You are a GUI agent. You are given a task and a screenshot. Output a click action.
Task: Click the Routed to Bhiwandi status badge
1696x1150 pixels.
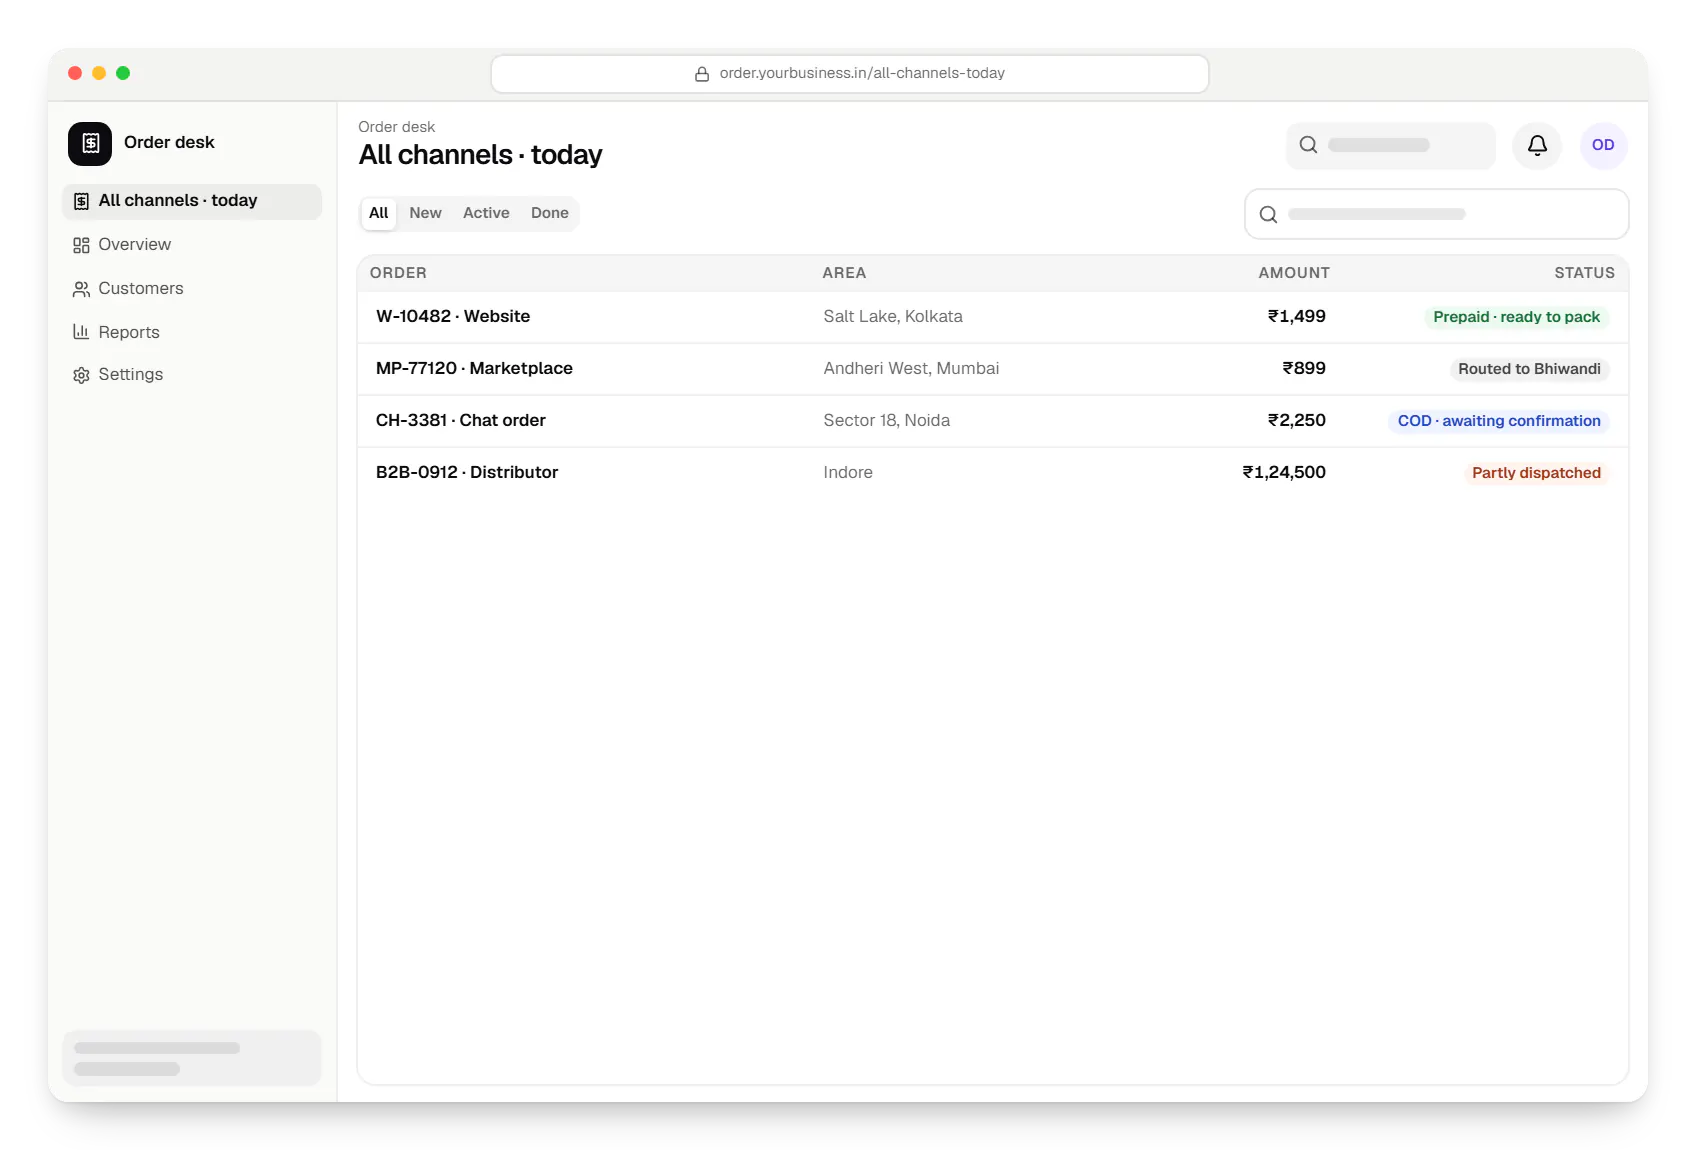point(1529,369)
